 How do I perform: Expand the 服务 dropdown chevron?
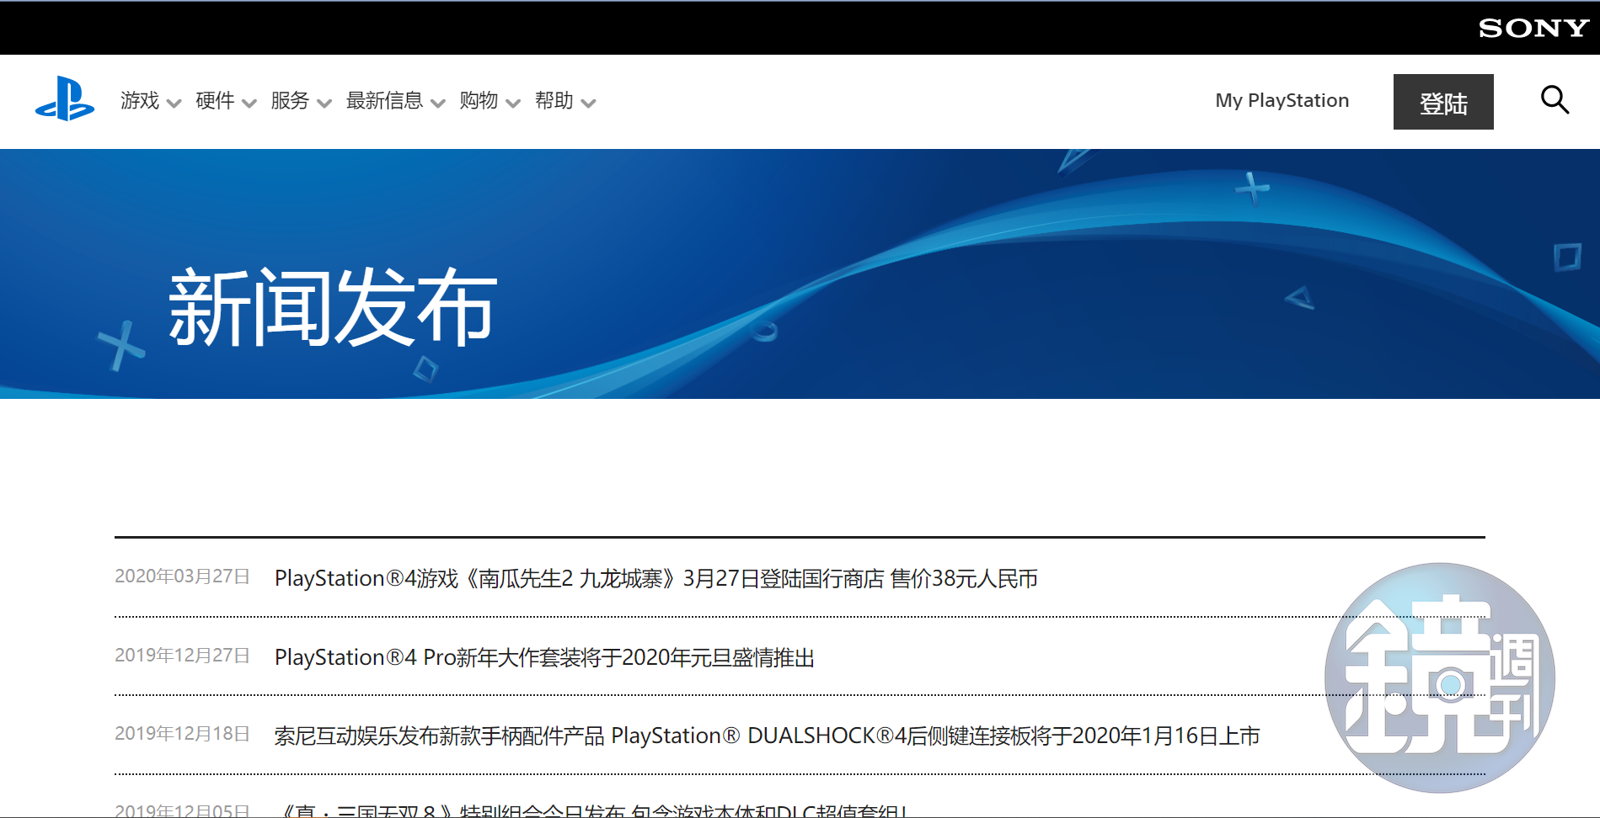click(x=324, y=103)
